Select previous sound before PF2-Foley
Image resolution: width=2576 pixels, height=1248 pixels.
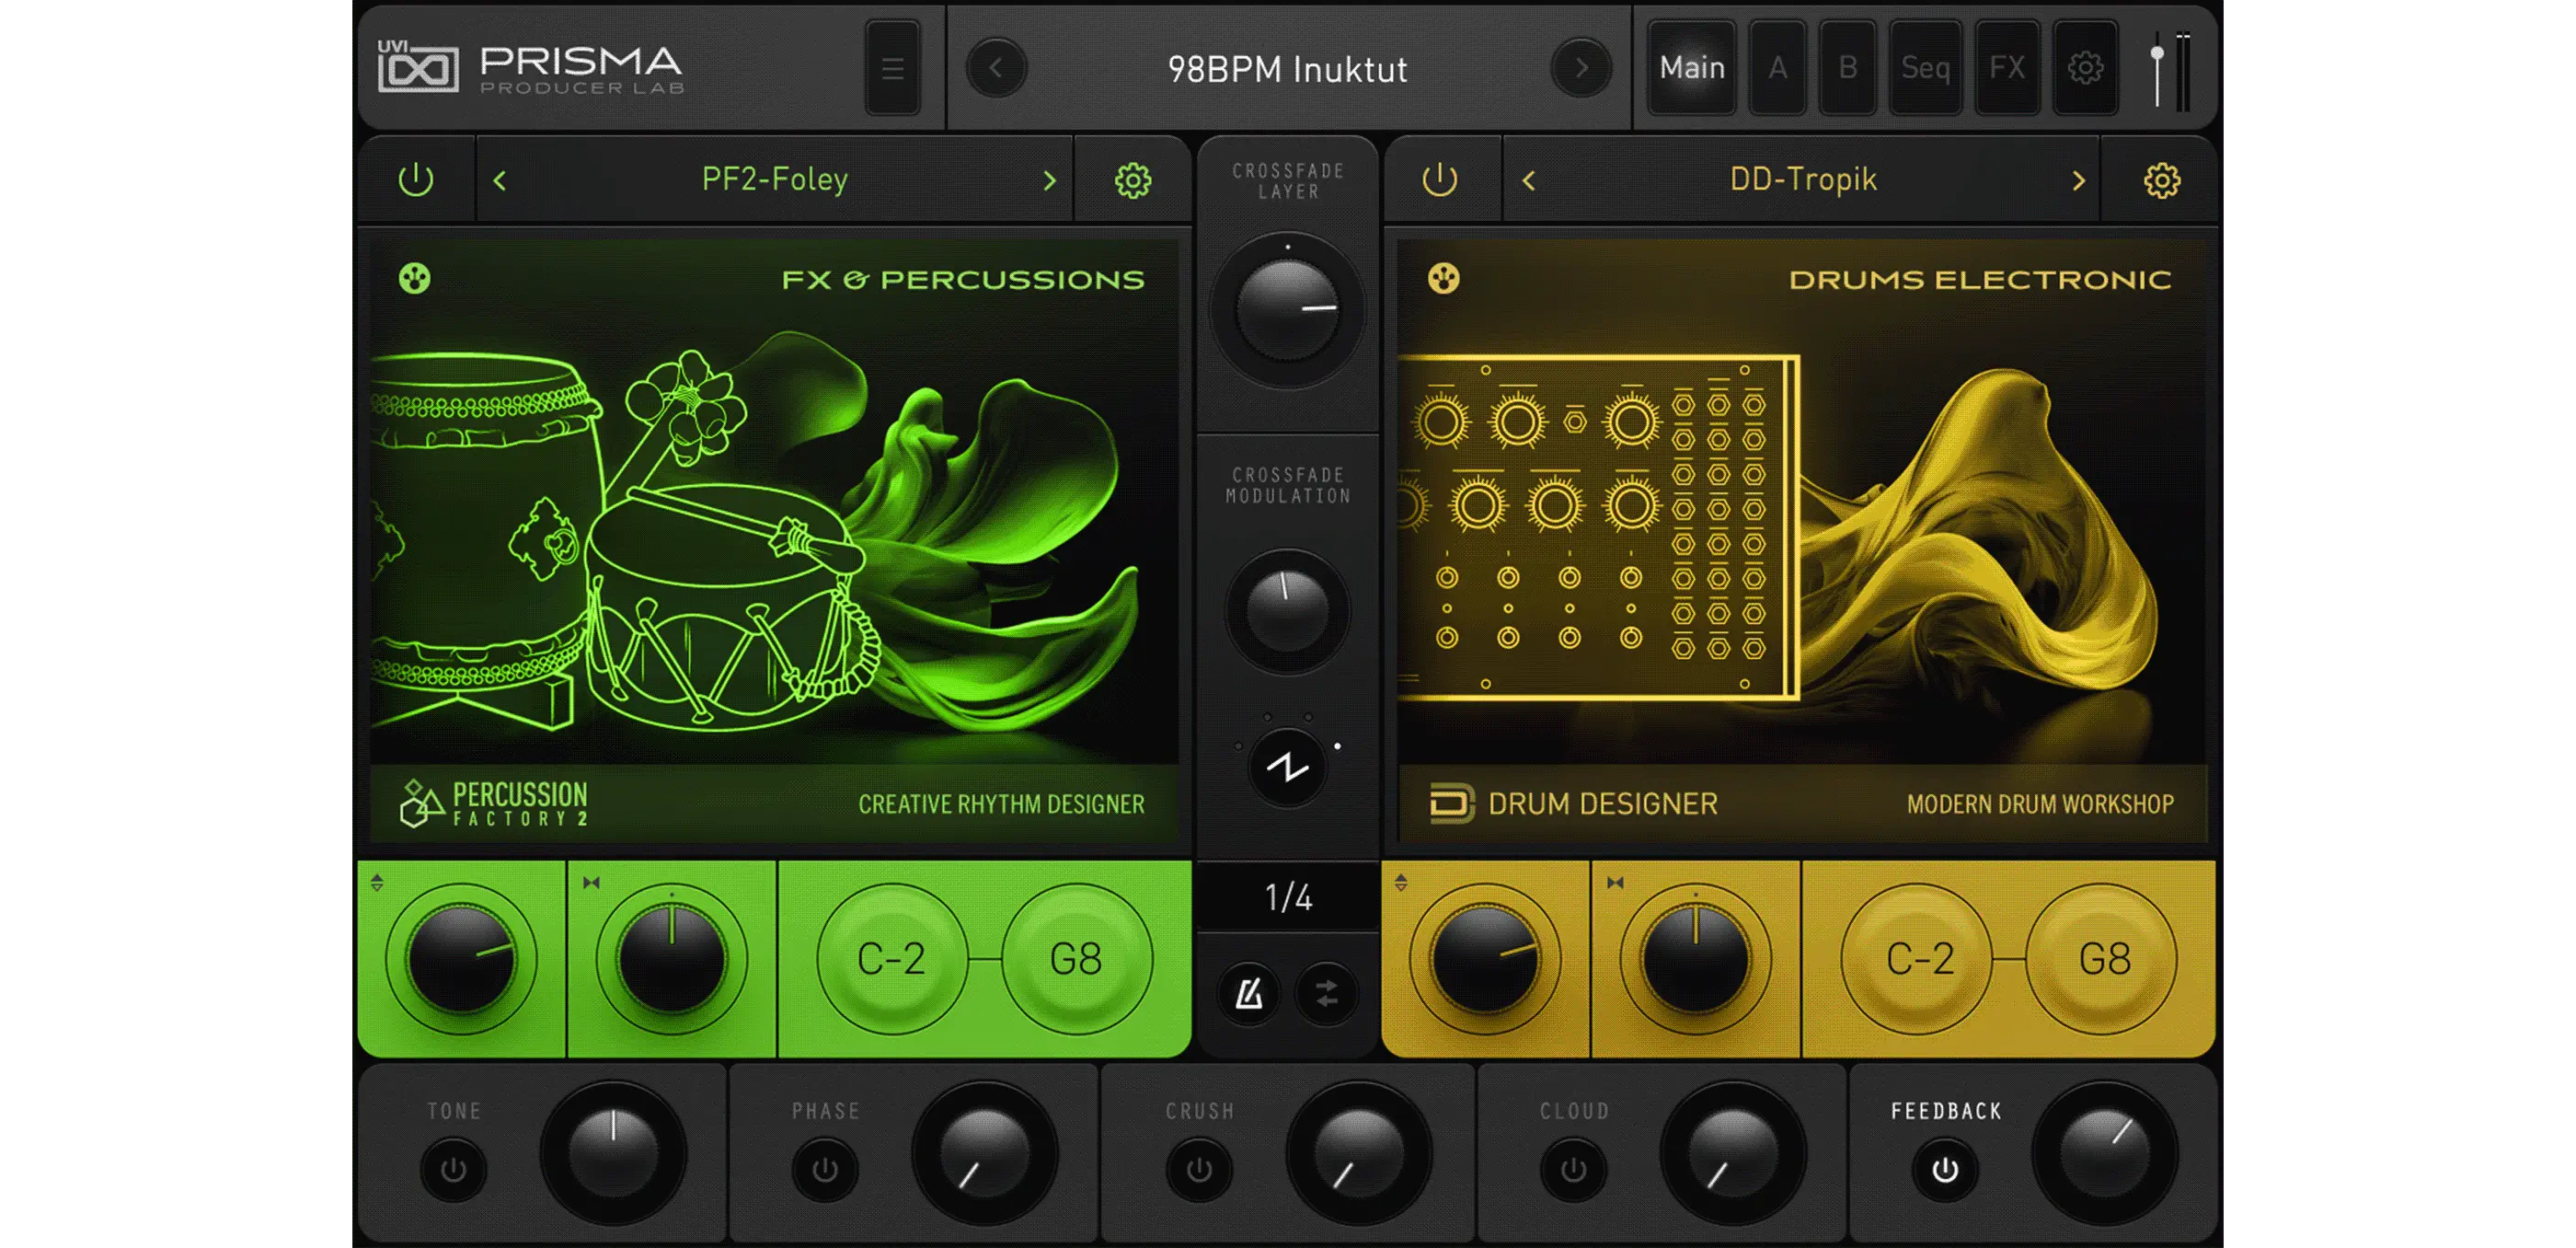coord(500,181)
